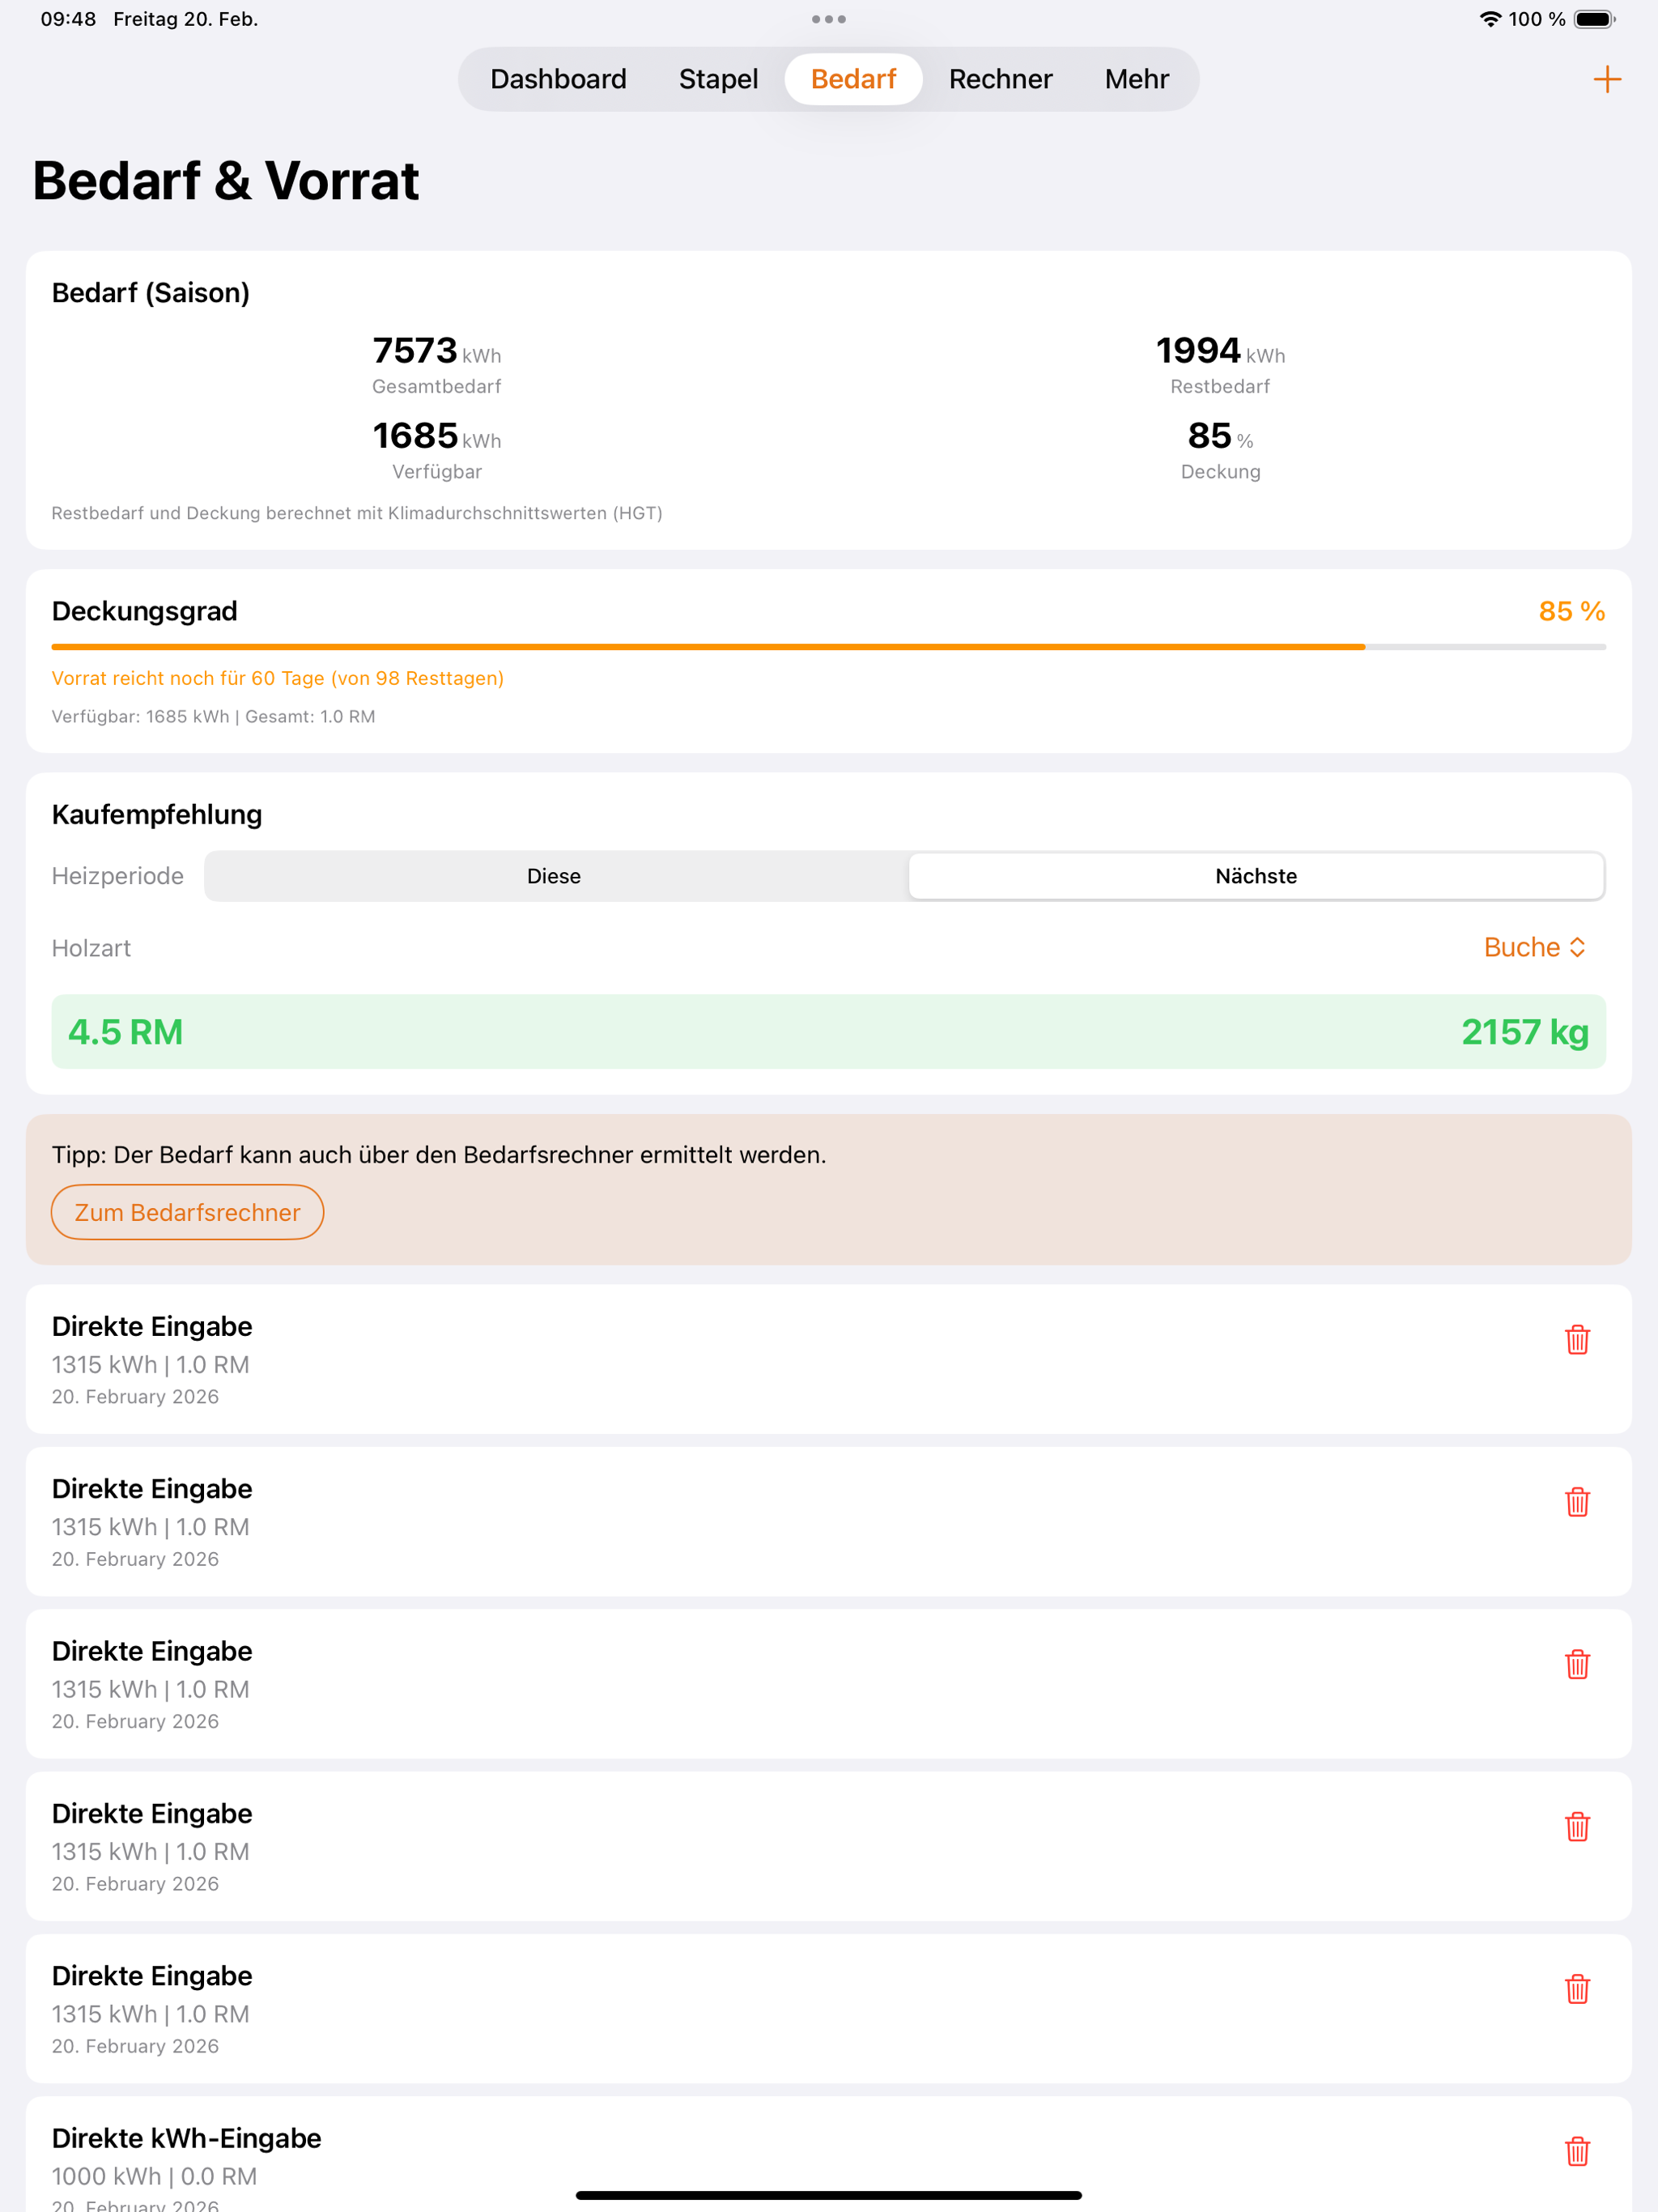Tap the 1685 kWh Verfügbar value
Image resolution: width=1658 pixels, height=2212 pixels.
pyautogui.click(x=437, y=436)
